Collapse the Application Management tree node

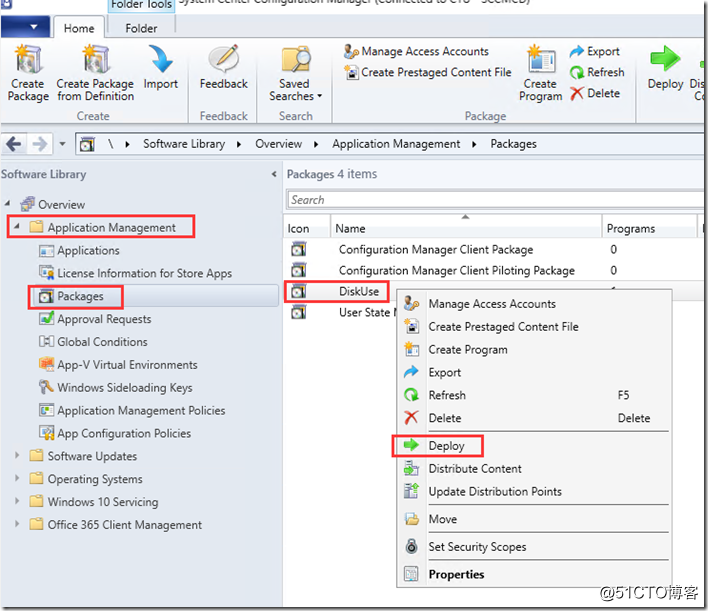tap(17, 226)
